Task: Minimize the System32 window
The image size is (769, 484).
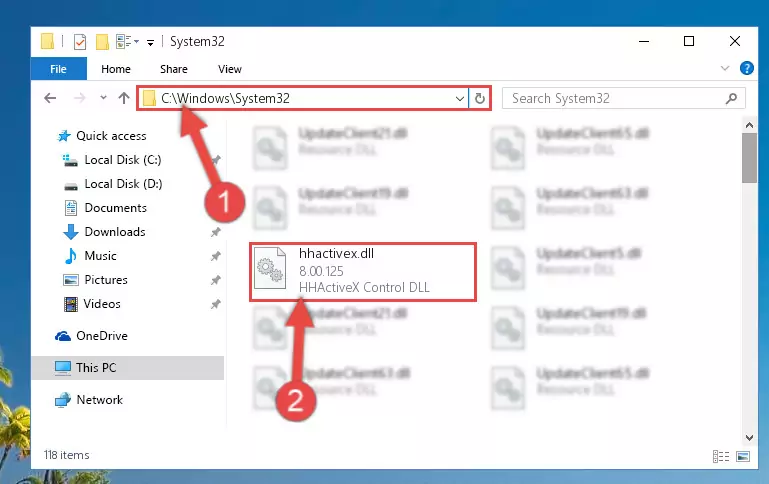Action: [x=644, y=41]
